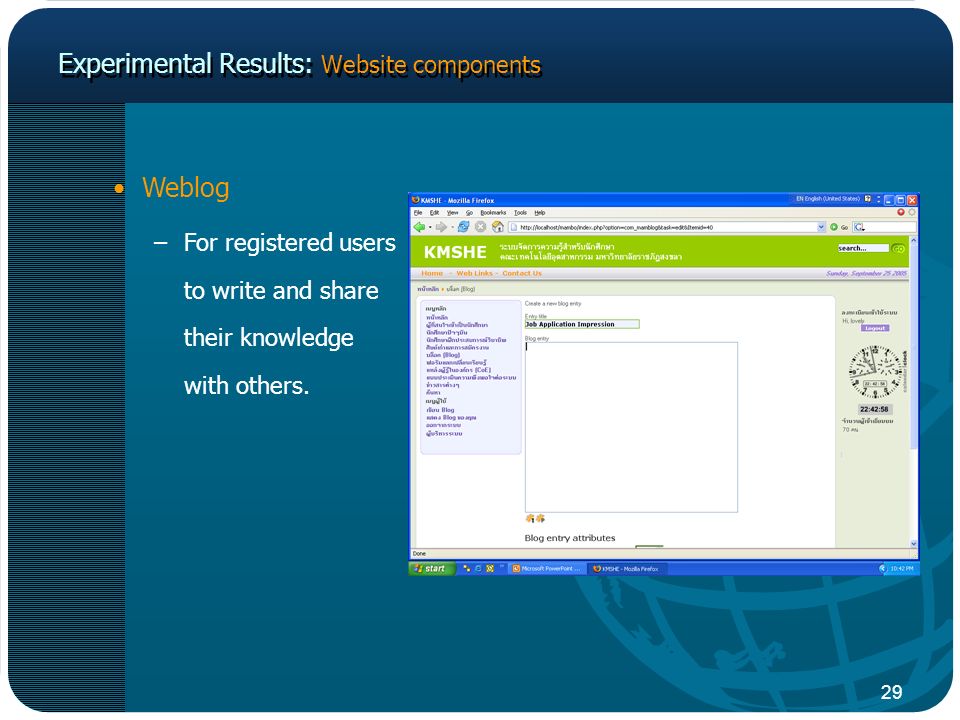
Task: Click the 10:42 PM taskbar clock
Action: pos(901,569)
